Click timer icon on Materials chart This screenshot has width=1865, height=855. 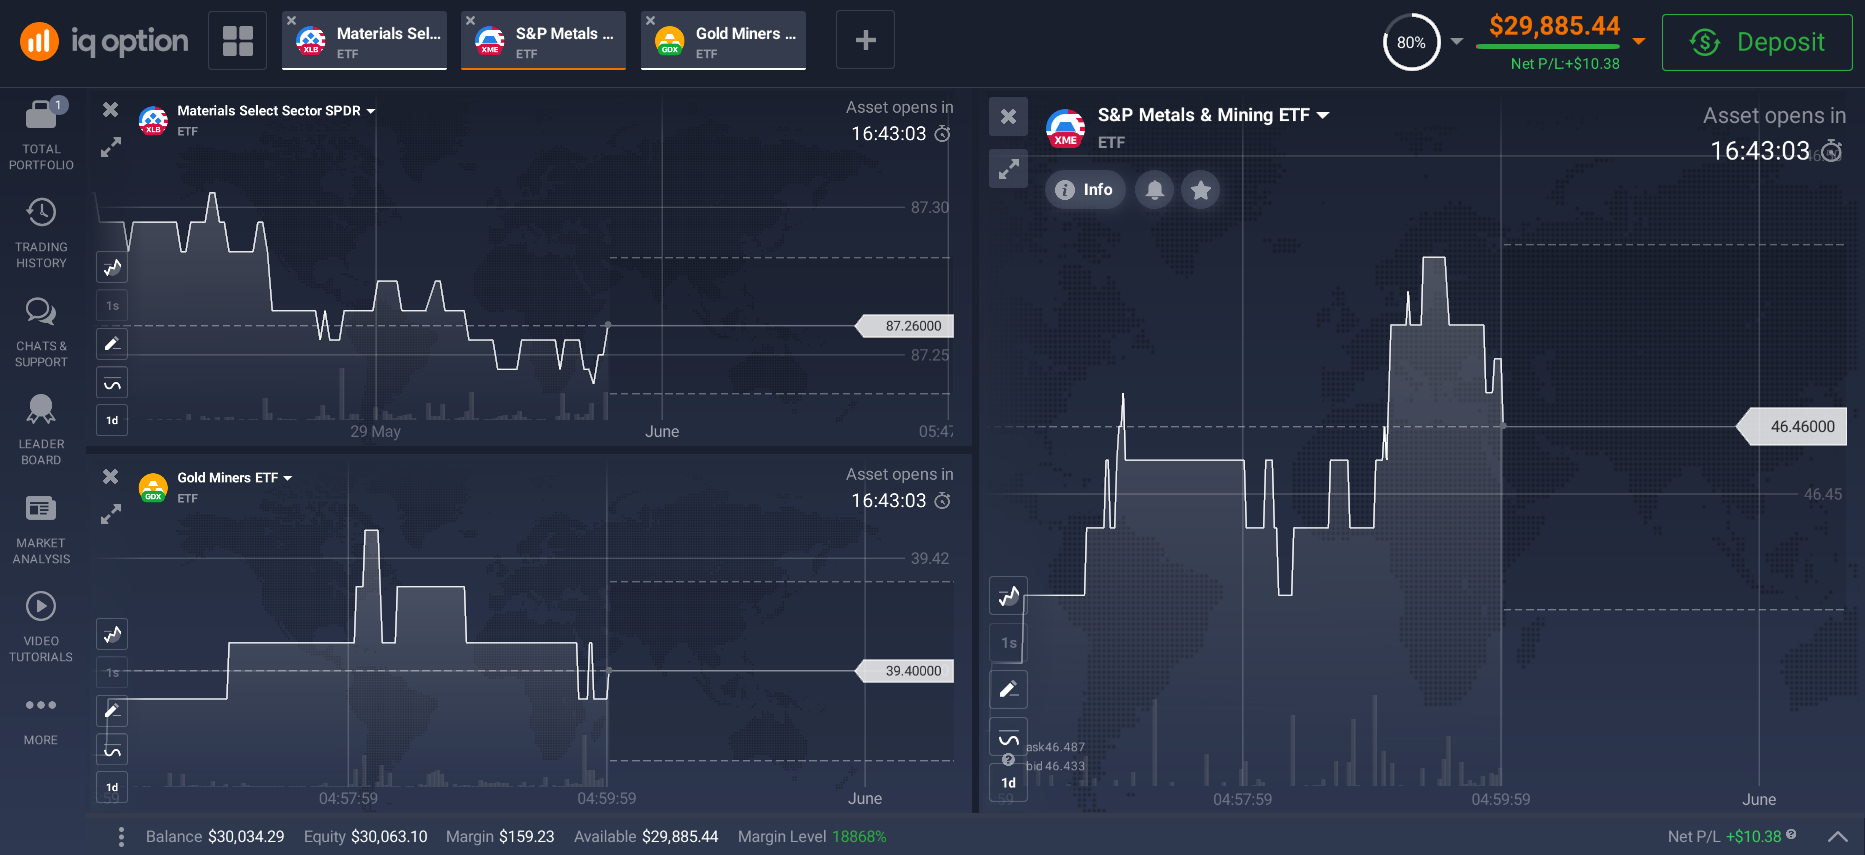coord(942,134)
